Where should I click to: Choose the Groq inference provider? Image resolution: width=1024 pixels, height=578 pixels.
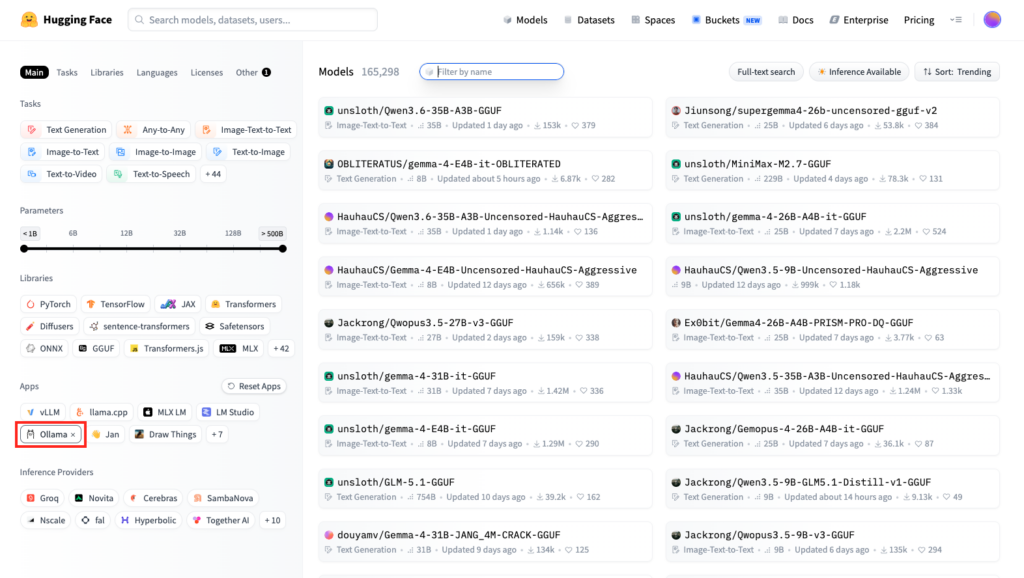[42, 498]
